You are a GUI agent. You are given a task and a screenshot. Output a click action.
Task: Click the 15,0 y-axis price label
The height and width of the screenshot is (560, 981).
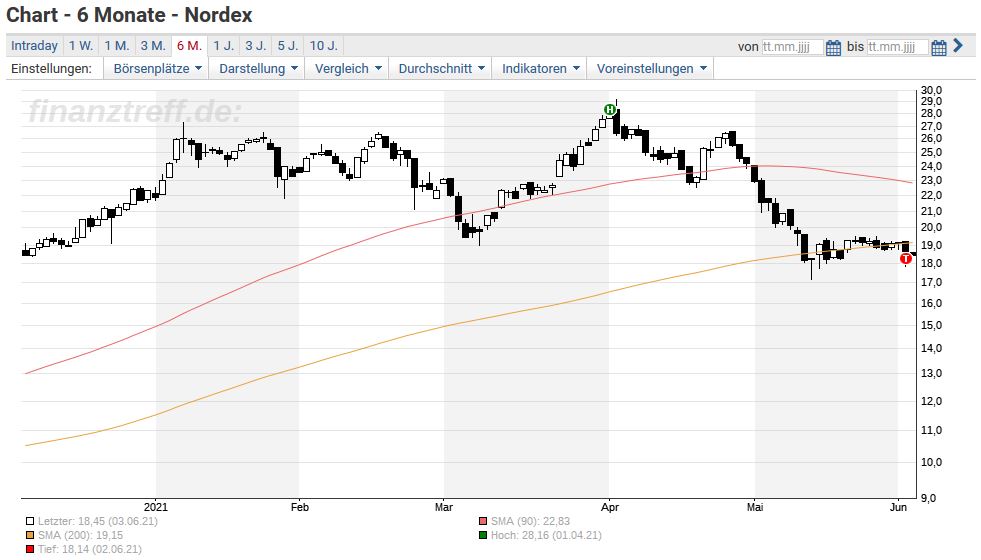click(x=931, y=325)
